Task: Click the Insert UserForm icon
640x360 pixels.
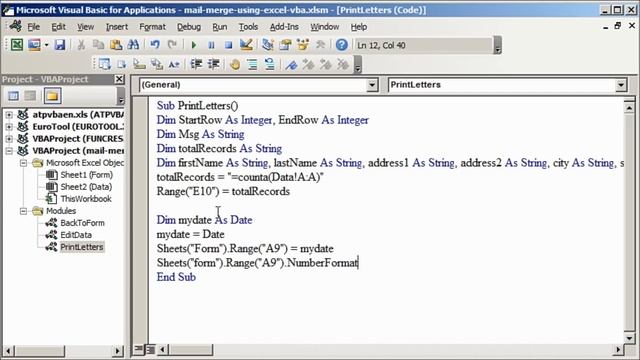Action: pos(34,44)
